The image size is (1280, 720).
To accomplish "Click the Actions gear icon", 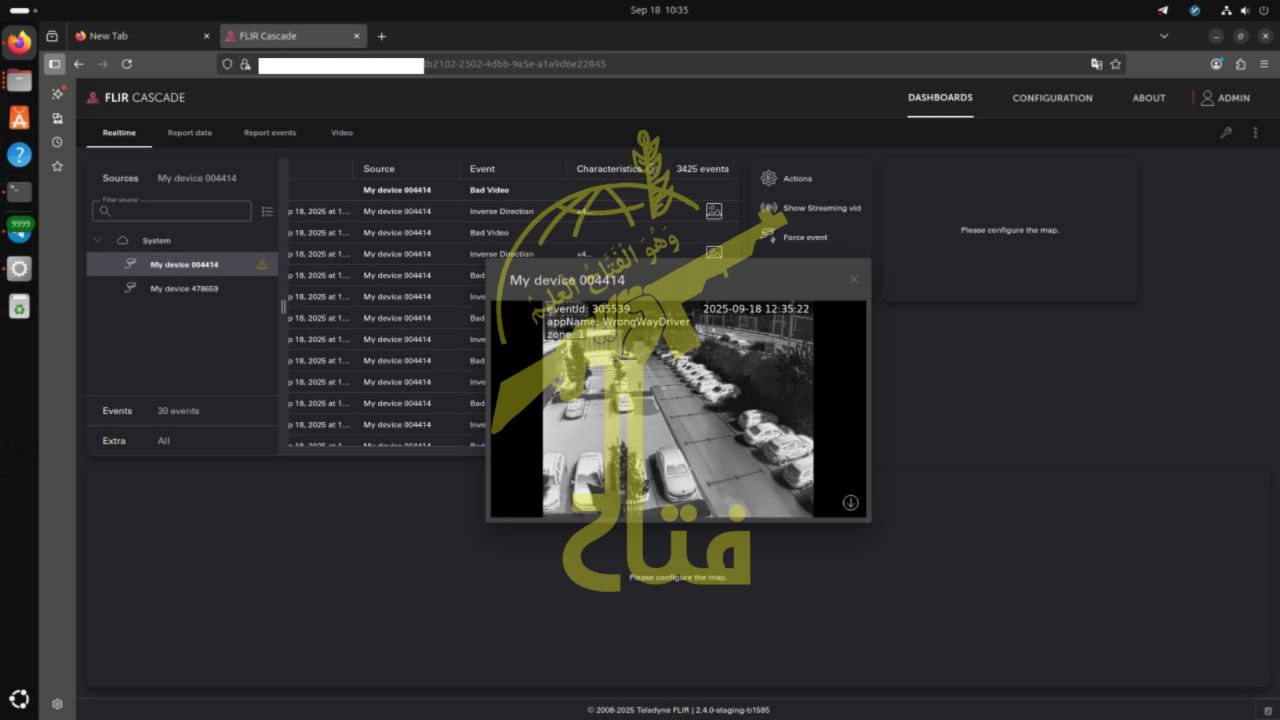I will pyautogui.click(x=768, y=178).
